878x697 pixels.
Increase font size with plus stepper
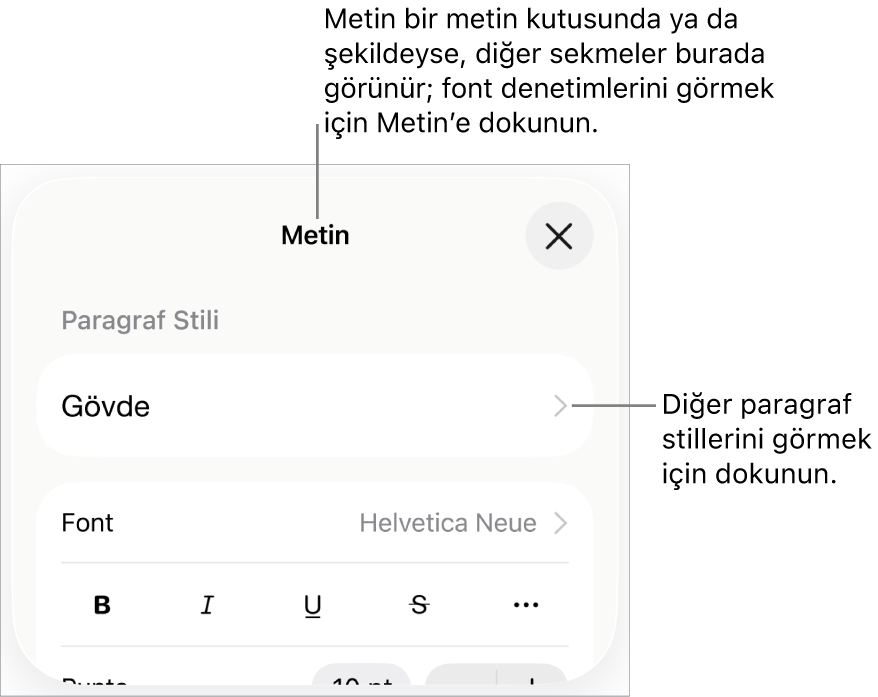click(532, 679)
